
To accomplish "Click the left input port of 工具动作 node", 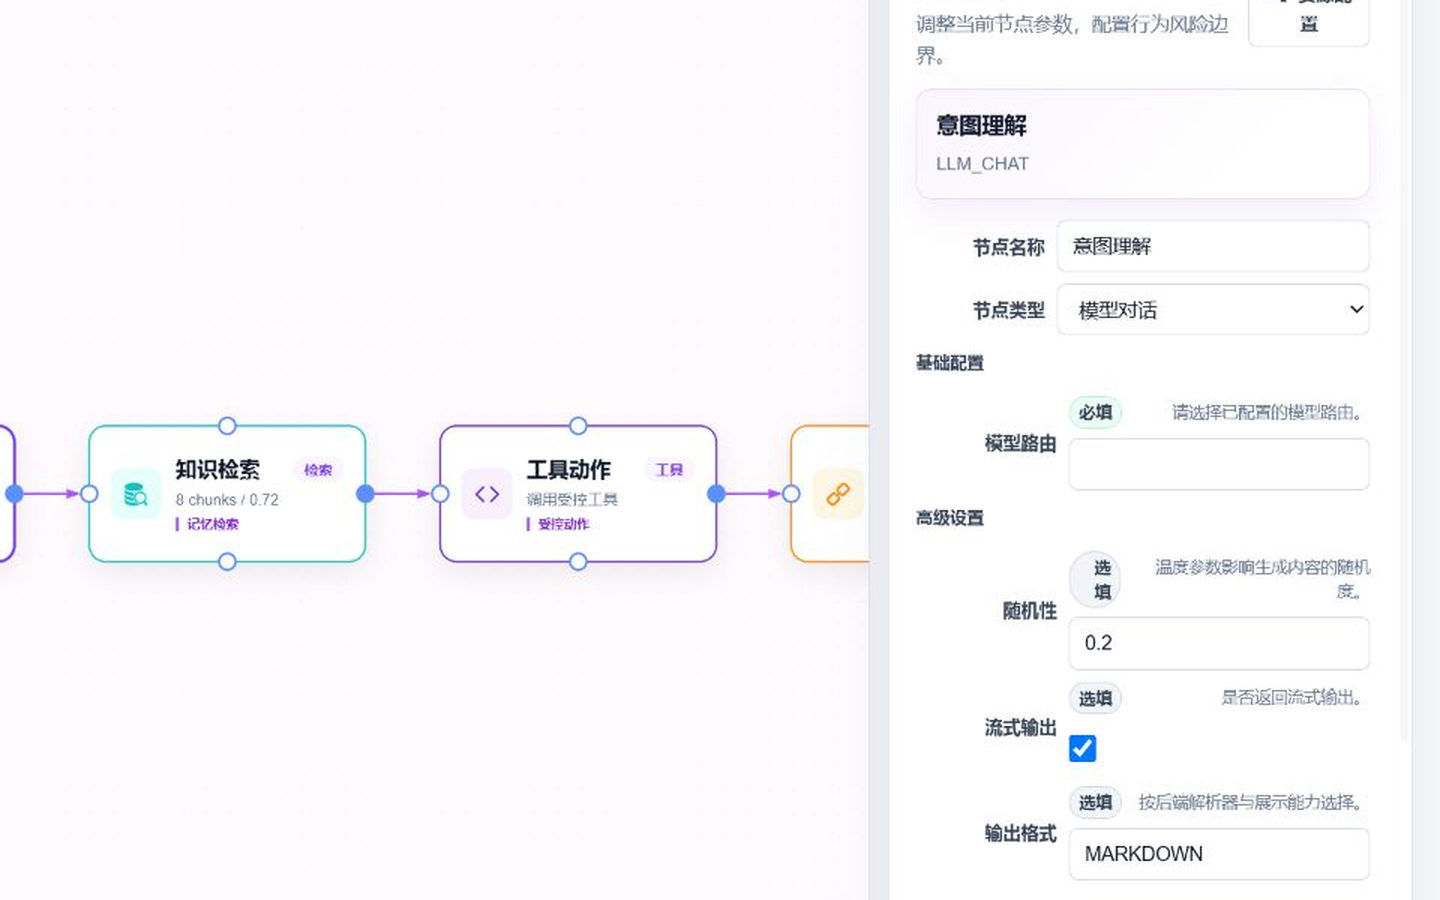I will (440, 493).
